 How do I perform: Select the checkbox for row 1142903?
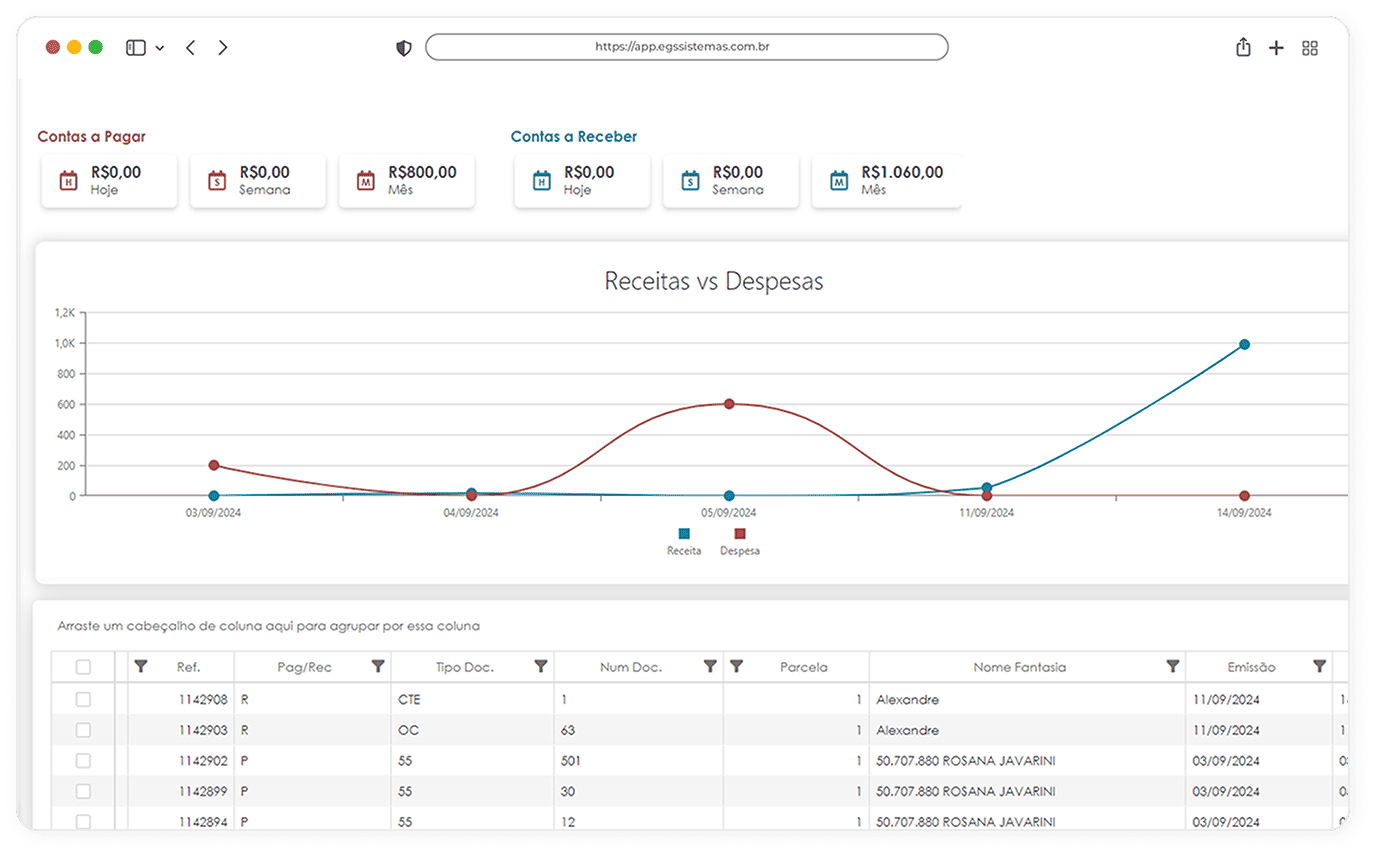[83, 730]
